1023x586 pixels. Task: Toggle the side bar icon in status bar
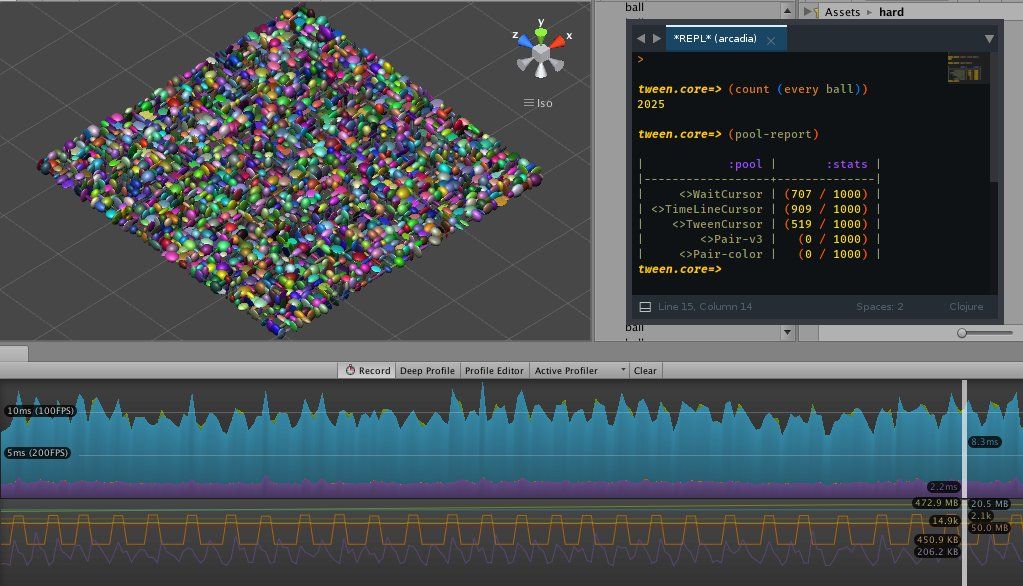tap(645, 307)
